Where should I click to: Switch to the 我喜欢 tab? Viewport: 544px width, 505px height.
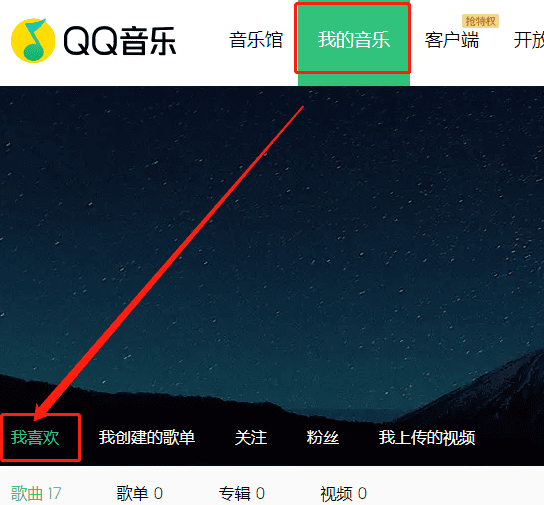pyautogui.click(x=35, y=437)
